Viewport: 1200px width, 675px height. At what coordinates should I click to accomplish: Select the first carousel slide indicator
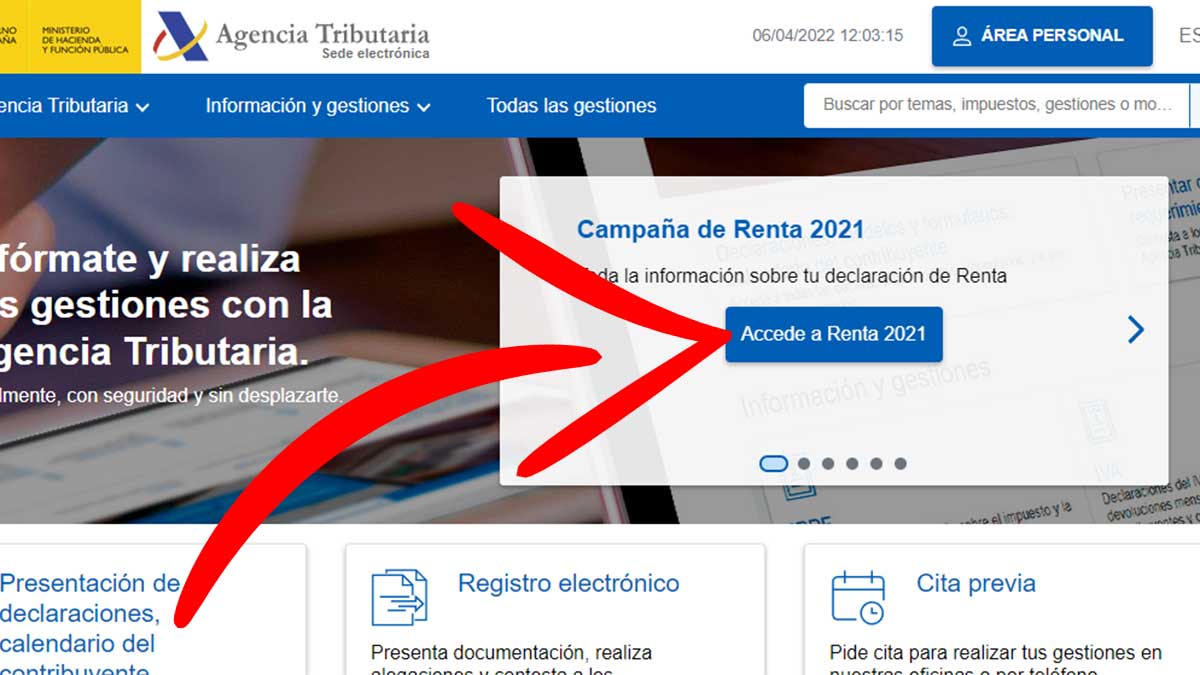(x=774, y=463)
